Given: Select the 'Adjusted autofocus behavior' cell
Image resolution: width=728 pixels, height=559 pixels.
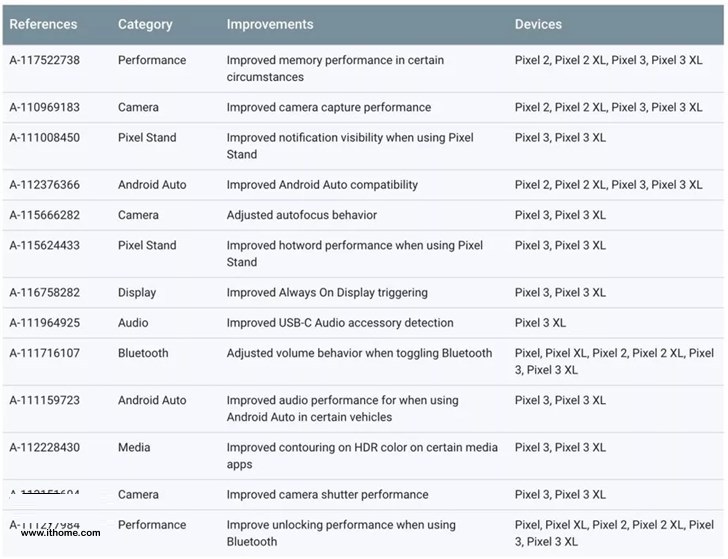Looking at the screenshot, I should (302, 215).
